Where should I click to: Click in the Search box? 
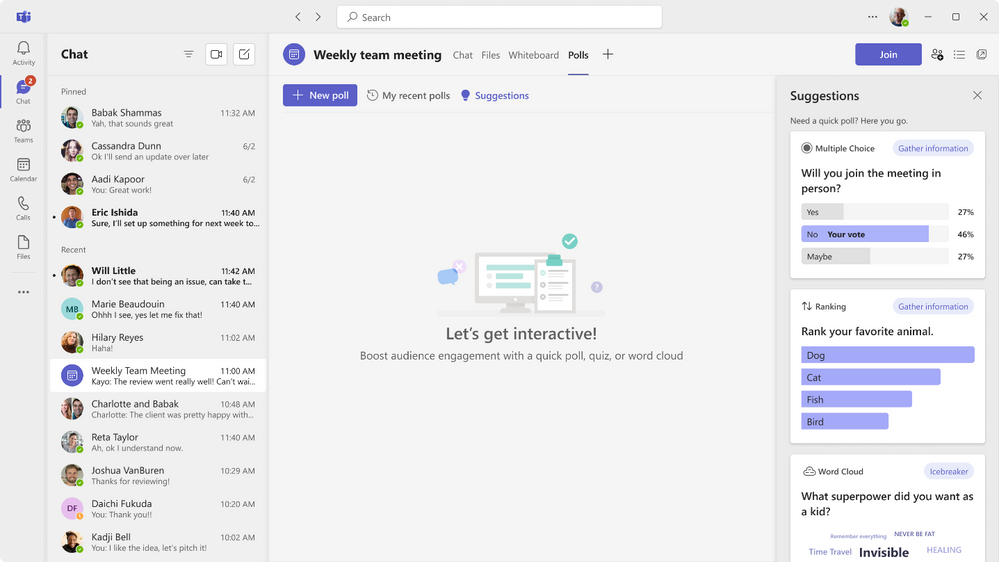pos(500,17)
